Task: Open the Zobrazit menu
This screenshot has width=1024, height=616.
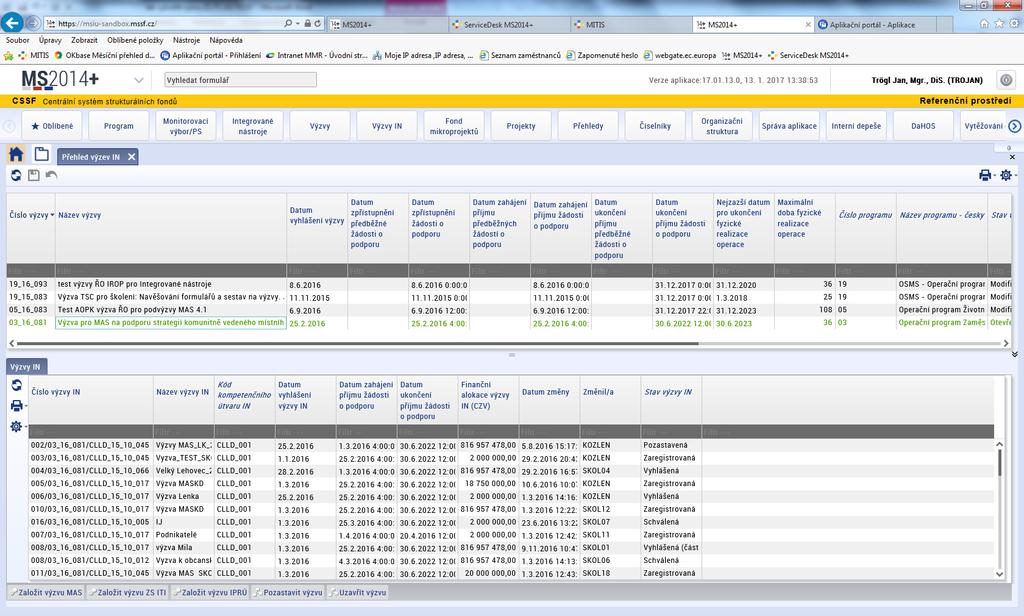Action: tap(84, 41)
